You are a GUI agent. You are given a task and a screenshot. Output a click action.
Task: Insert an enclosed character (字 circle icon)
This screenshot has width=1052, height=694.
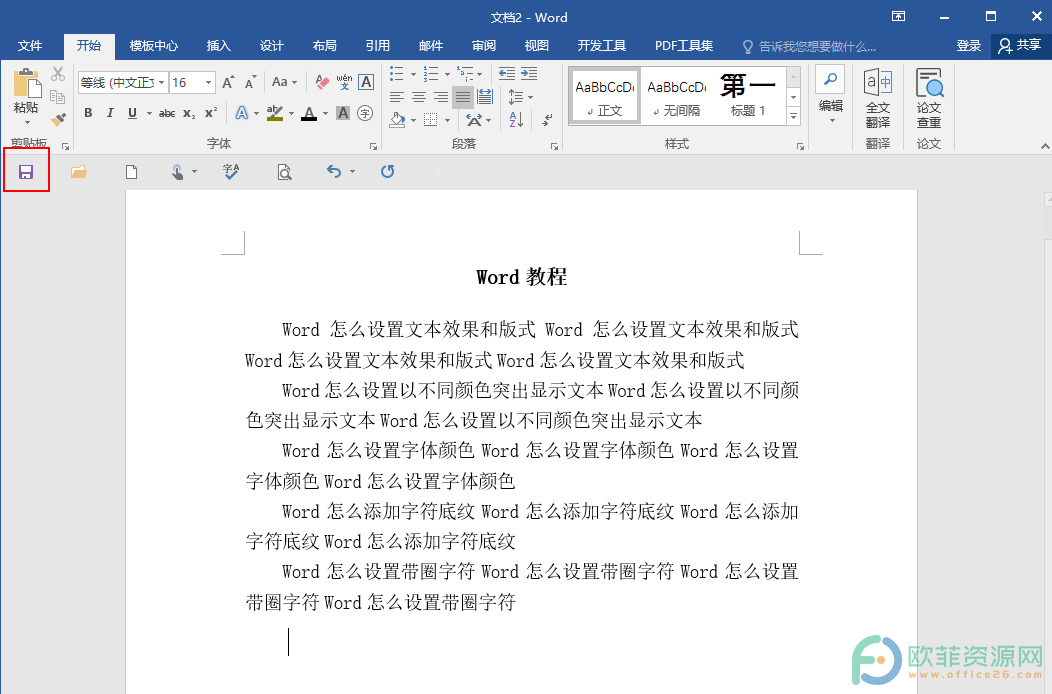coord(365,113)
